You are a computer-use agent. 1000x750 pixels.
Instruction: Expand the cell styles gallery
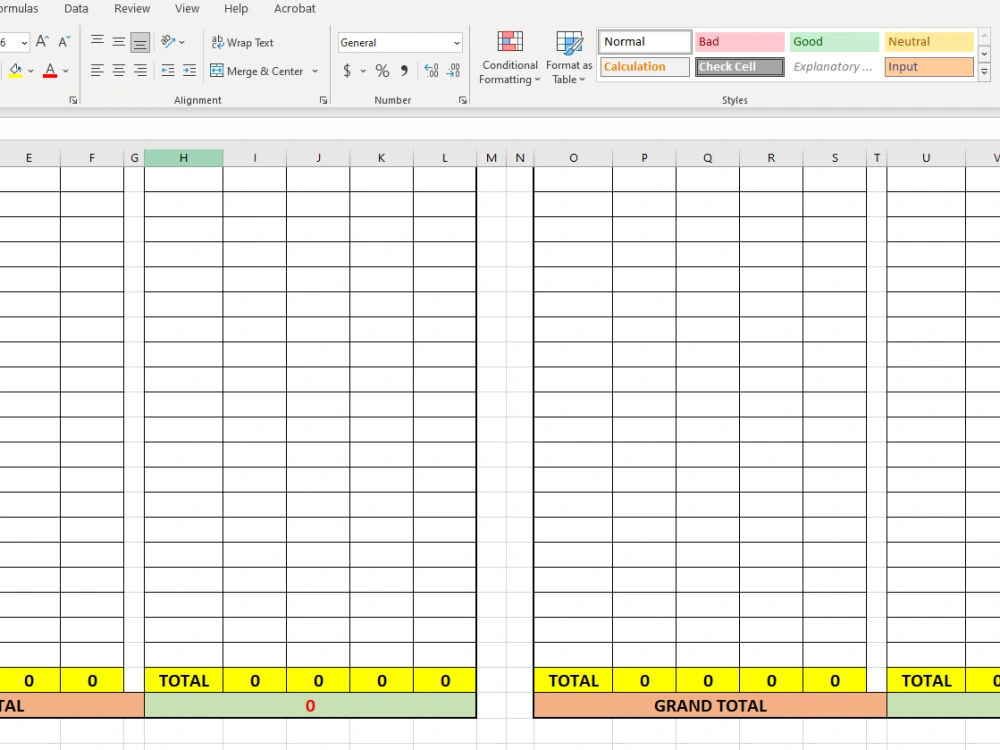984,72
